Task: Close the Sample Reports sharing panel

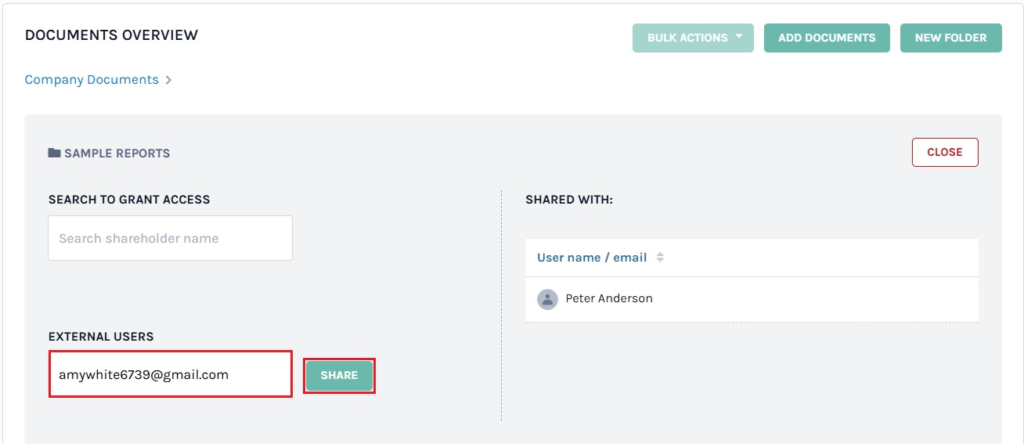Action: coord(944,152)
